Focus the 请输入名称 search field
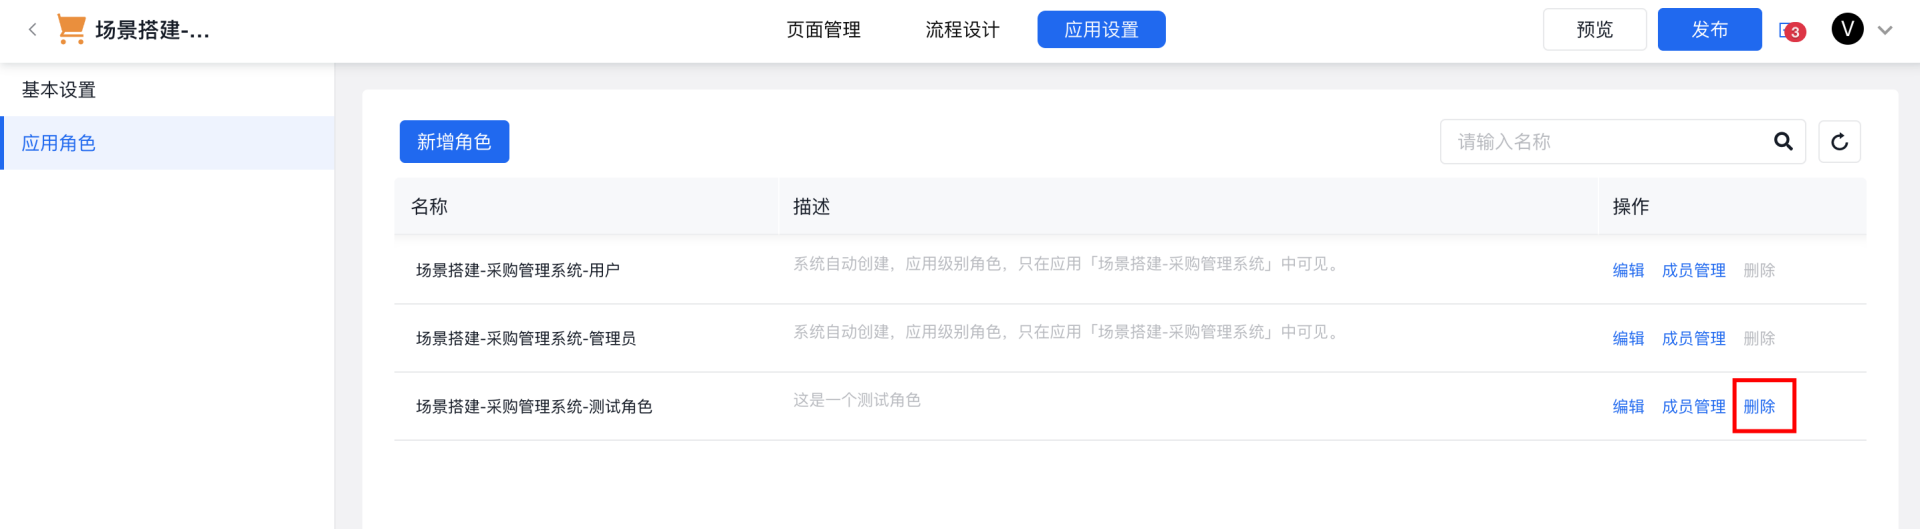The width and height of the screenshot is (1920, 529). click(x=1605, y=142)
